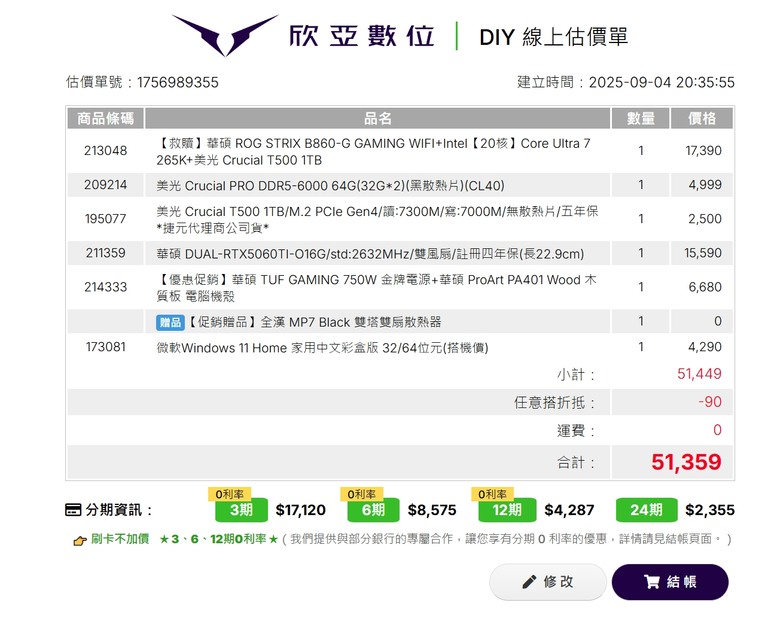This screenshot has height=621, width=780.
Task: Click the 品名 column header
Action: (378, 118)
